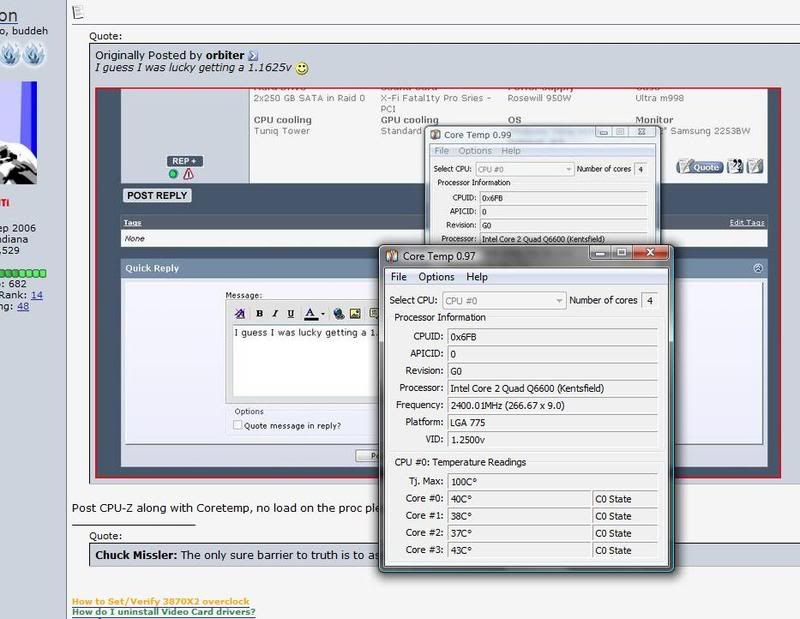Click the Core Temp 0.99 title bar app icon
The width and height of the screenshot is (800, 619).
tap(435, 135)
